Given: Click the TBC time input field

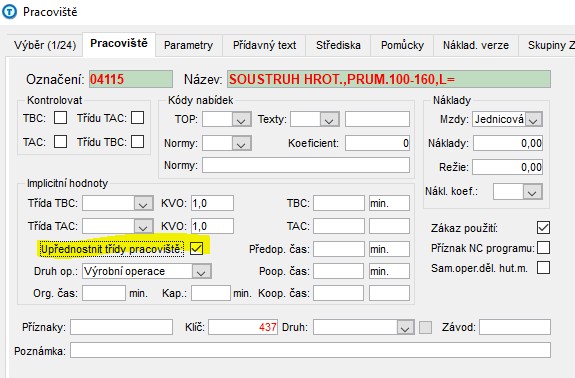Looking at the screenshot, I should (339, 203).
